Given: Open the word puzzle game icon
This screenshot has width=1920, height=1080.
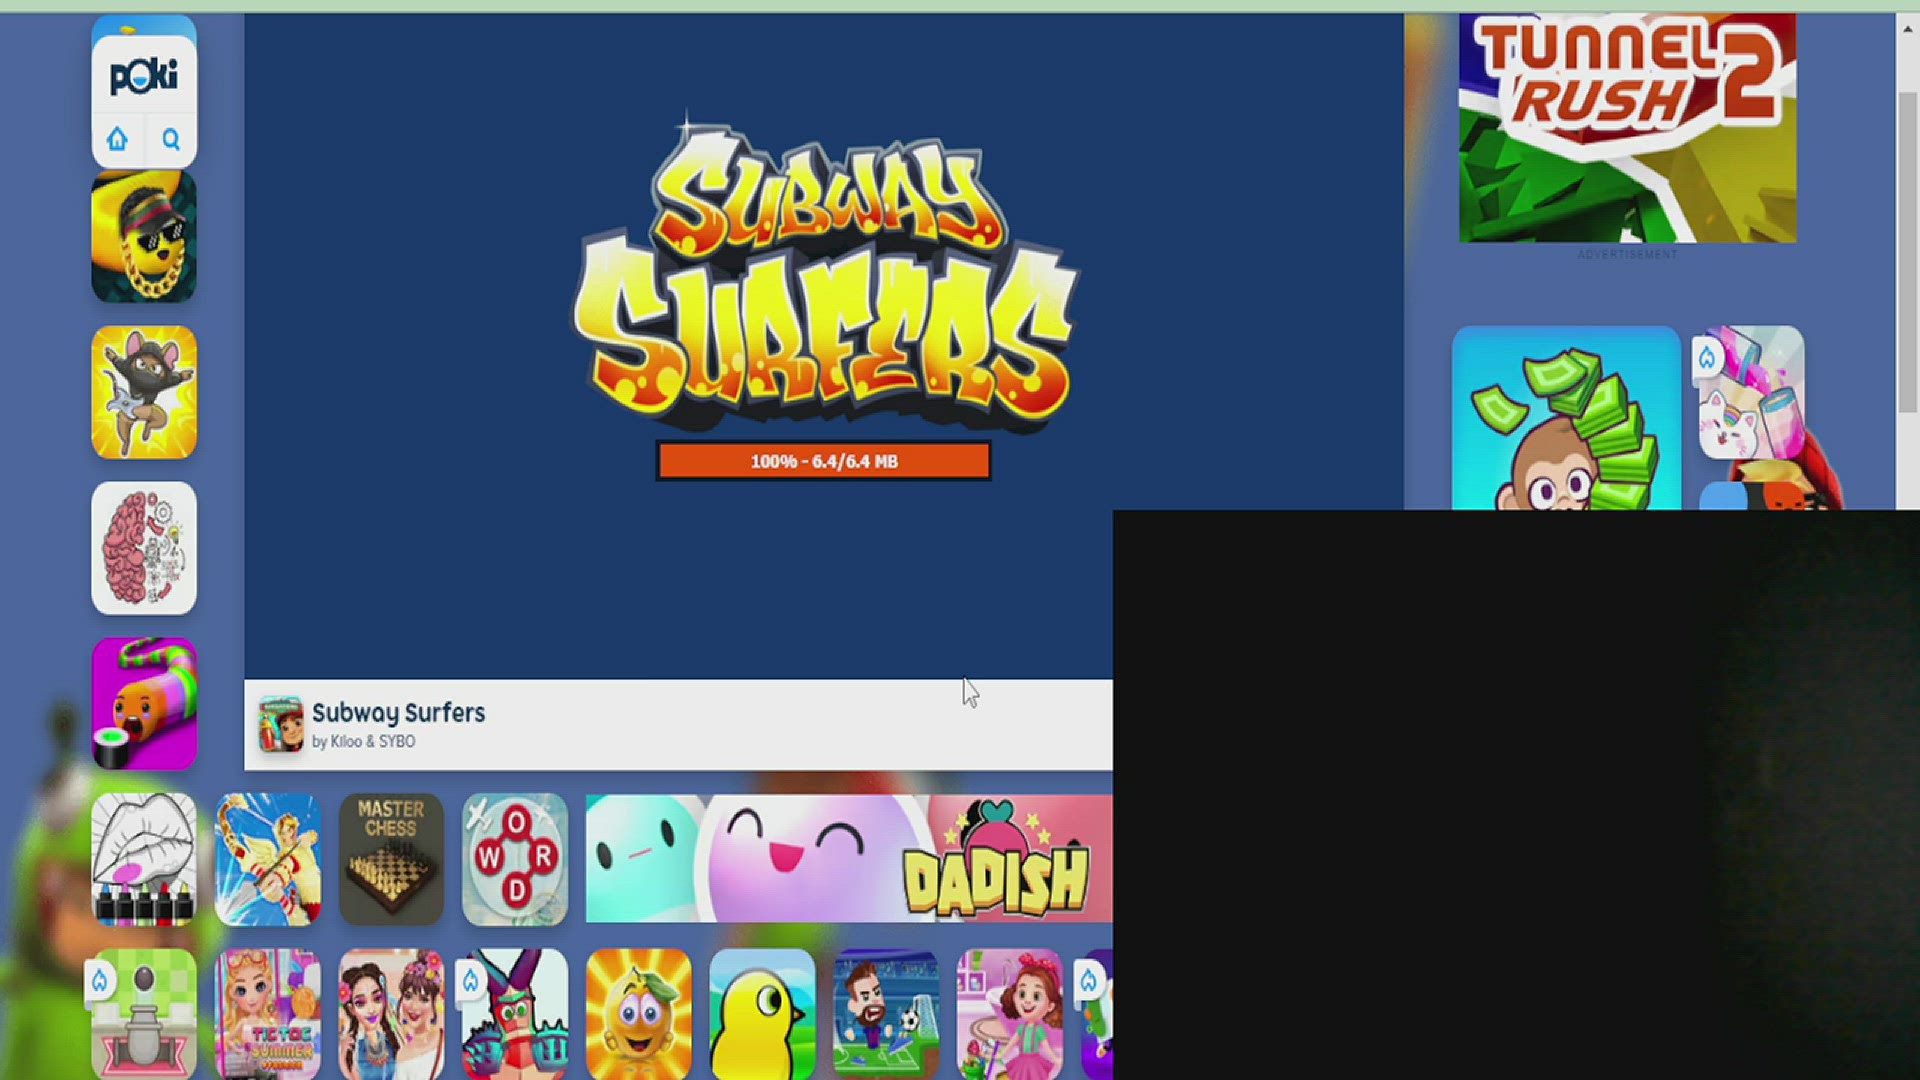Looking at the screenshot, I should point(515,859).
